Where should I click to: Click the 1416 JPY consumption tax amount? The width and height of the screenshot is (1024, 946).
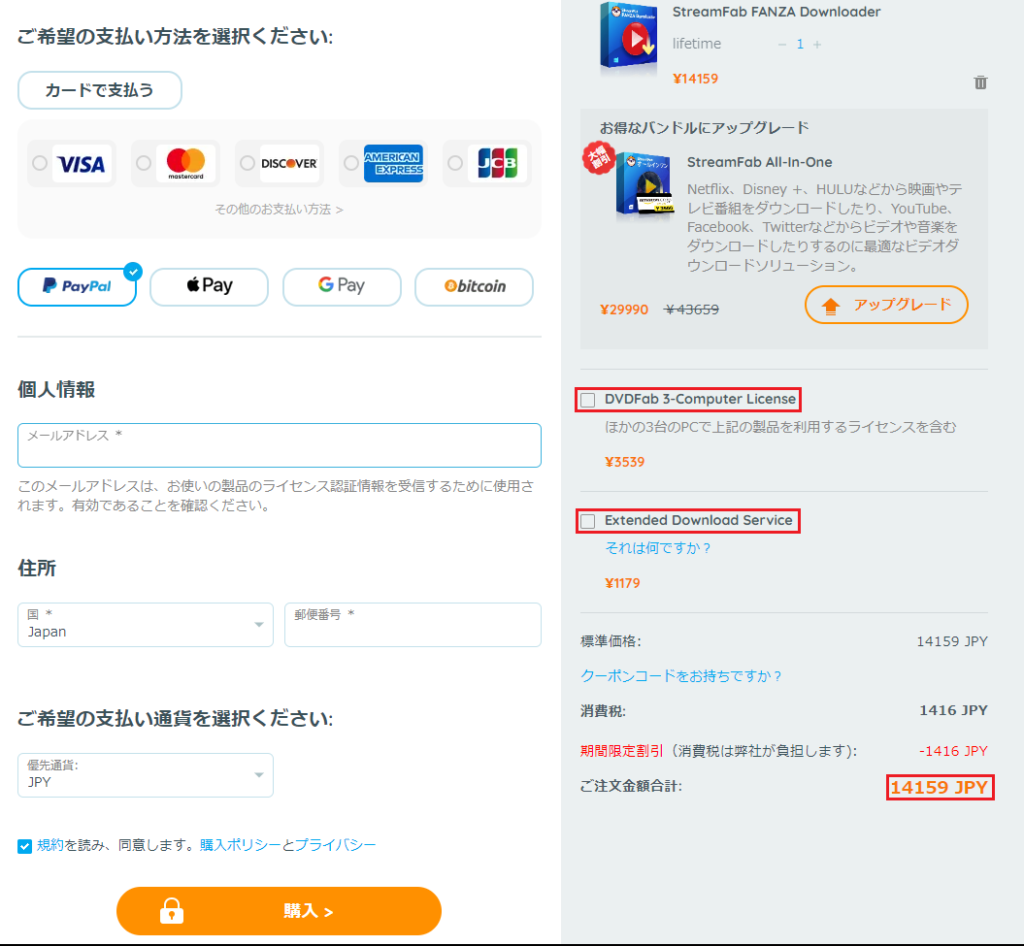point(953,710)
